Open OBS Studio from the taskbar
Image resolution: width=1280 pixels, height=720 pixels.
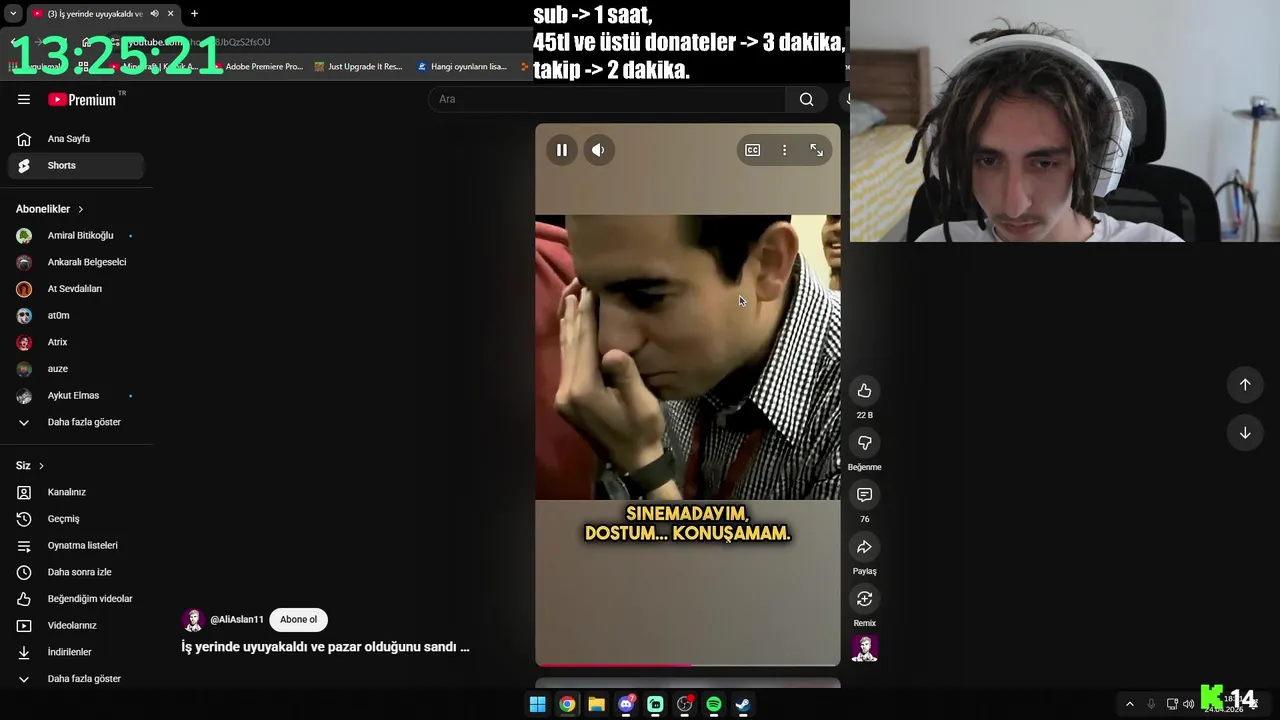click(684, 704)
